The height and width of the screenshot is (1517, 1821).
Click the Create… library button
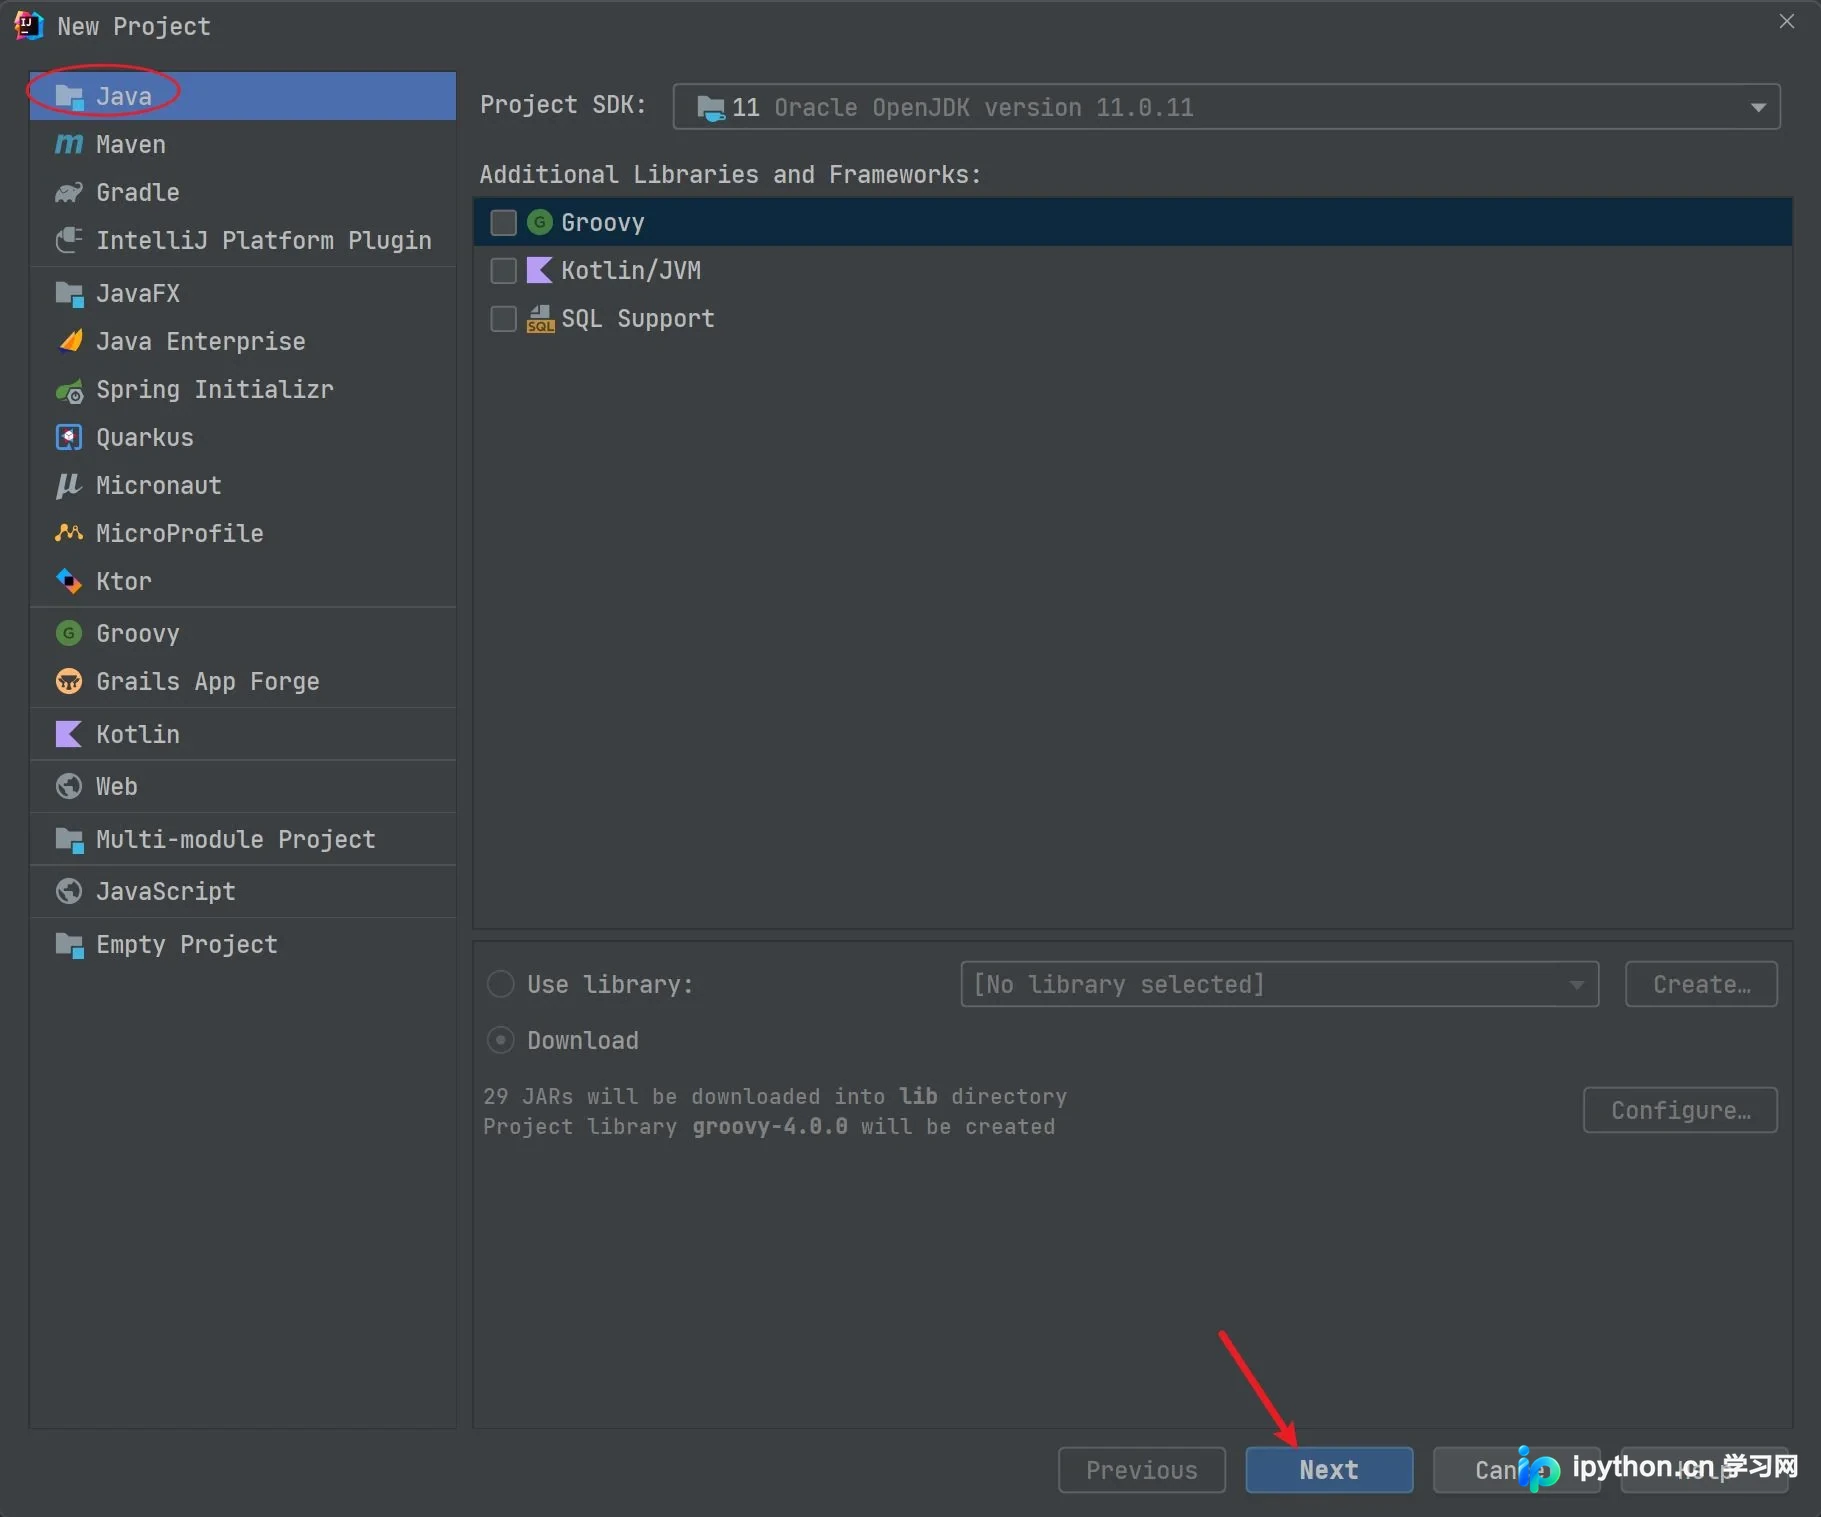coord(1701,984)
